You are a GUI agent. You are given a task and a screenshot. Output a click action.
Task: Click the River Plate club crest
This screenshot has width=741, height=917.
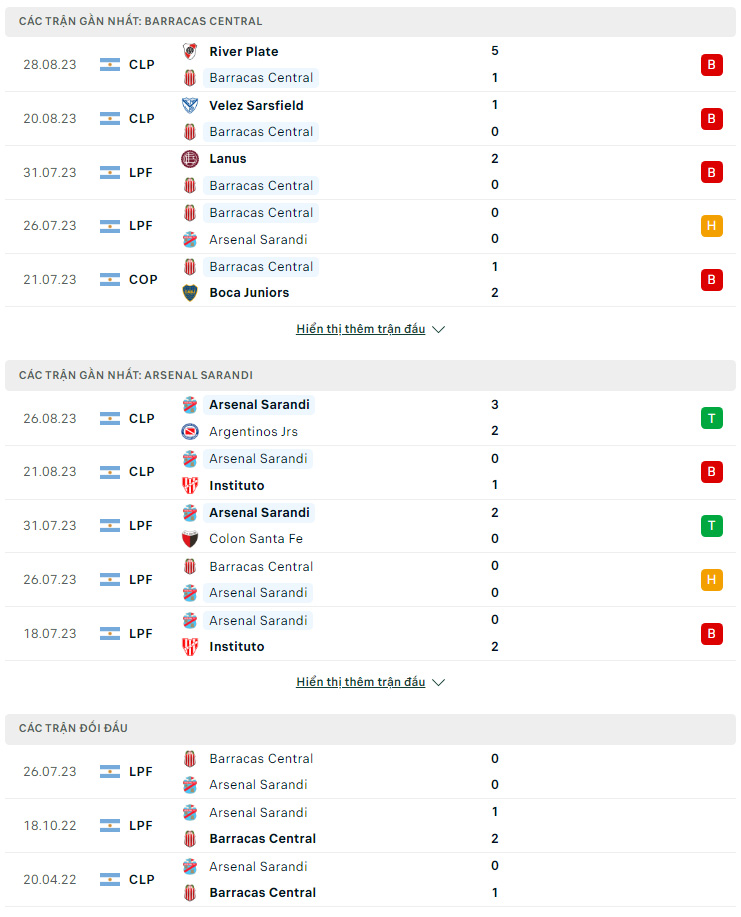point(189,51)
